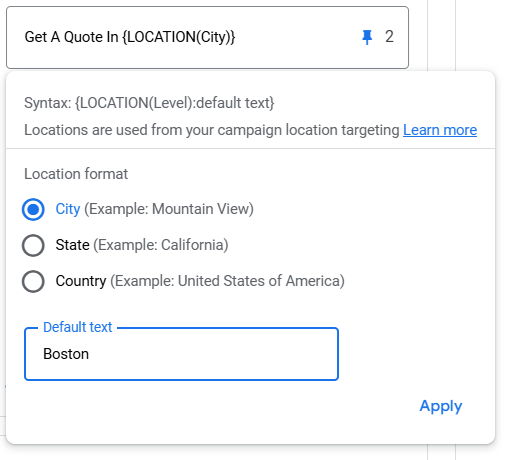This screenshot has width=517, height=460.
Task: Click the pin position number 2
Action: 389,37
